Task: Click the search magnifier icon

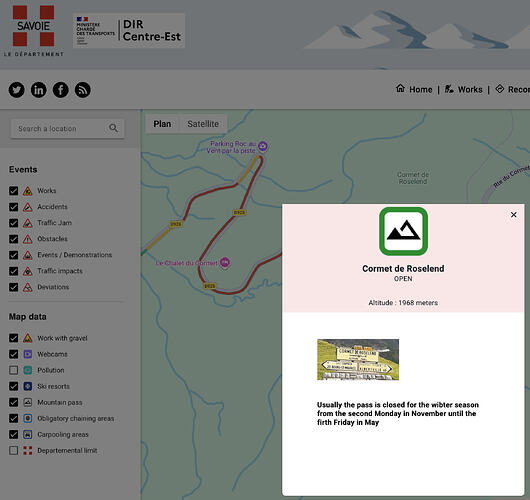Action: coord(114,128)
